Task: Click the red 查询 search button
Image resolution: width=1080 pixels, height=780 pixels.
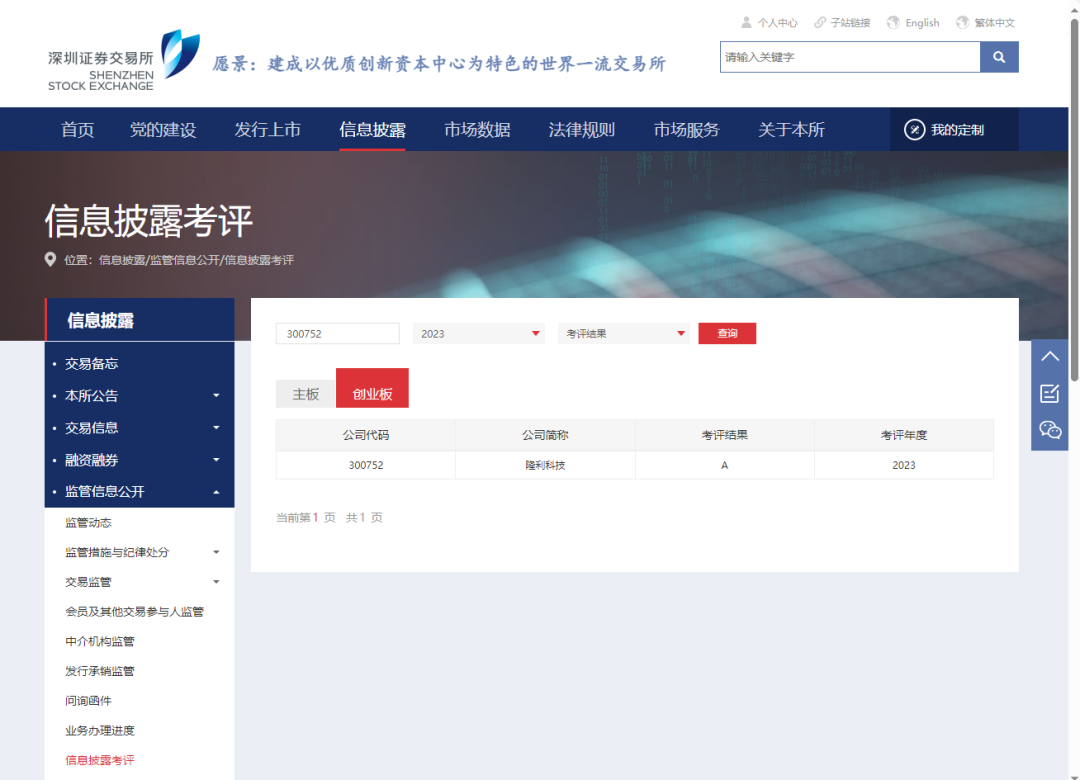Action: [x=727, y=333]
